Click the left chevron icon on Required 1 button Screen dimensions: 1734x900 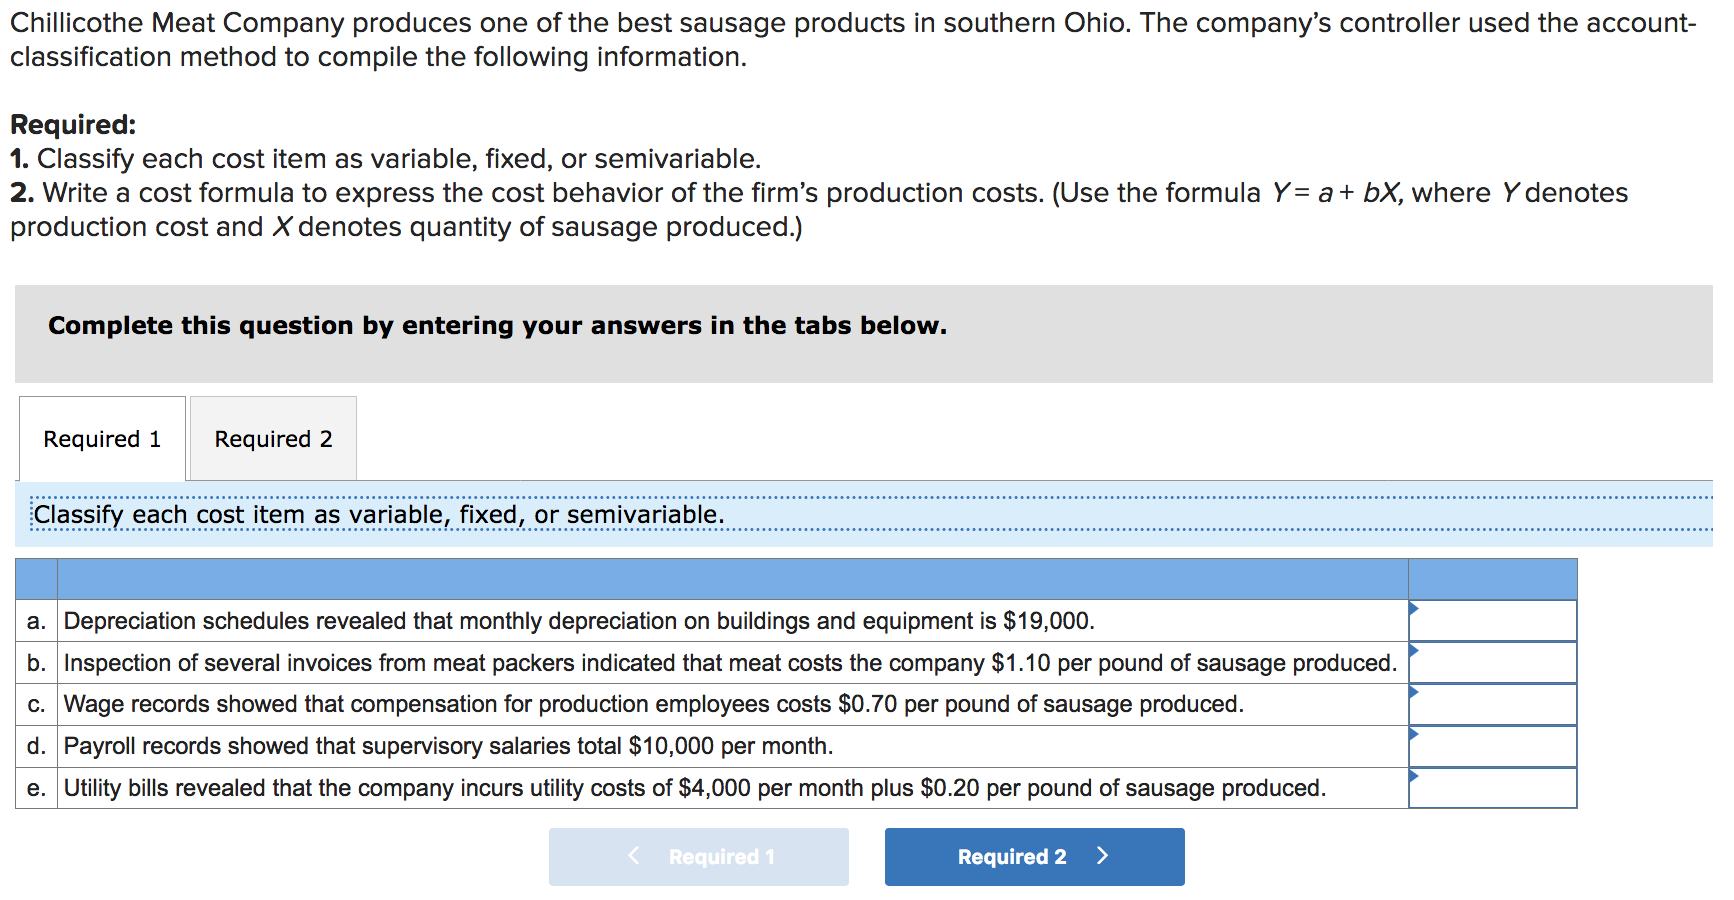(633, 855)
